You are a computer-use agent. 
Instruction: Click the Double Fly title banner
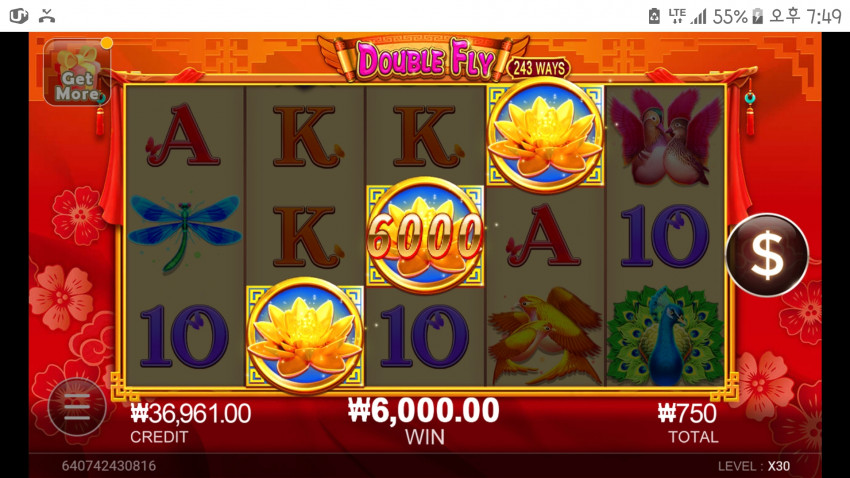coord(424,59)
